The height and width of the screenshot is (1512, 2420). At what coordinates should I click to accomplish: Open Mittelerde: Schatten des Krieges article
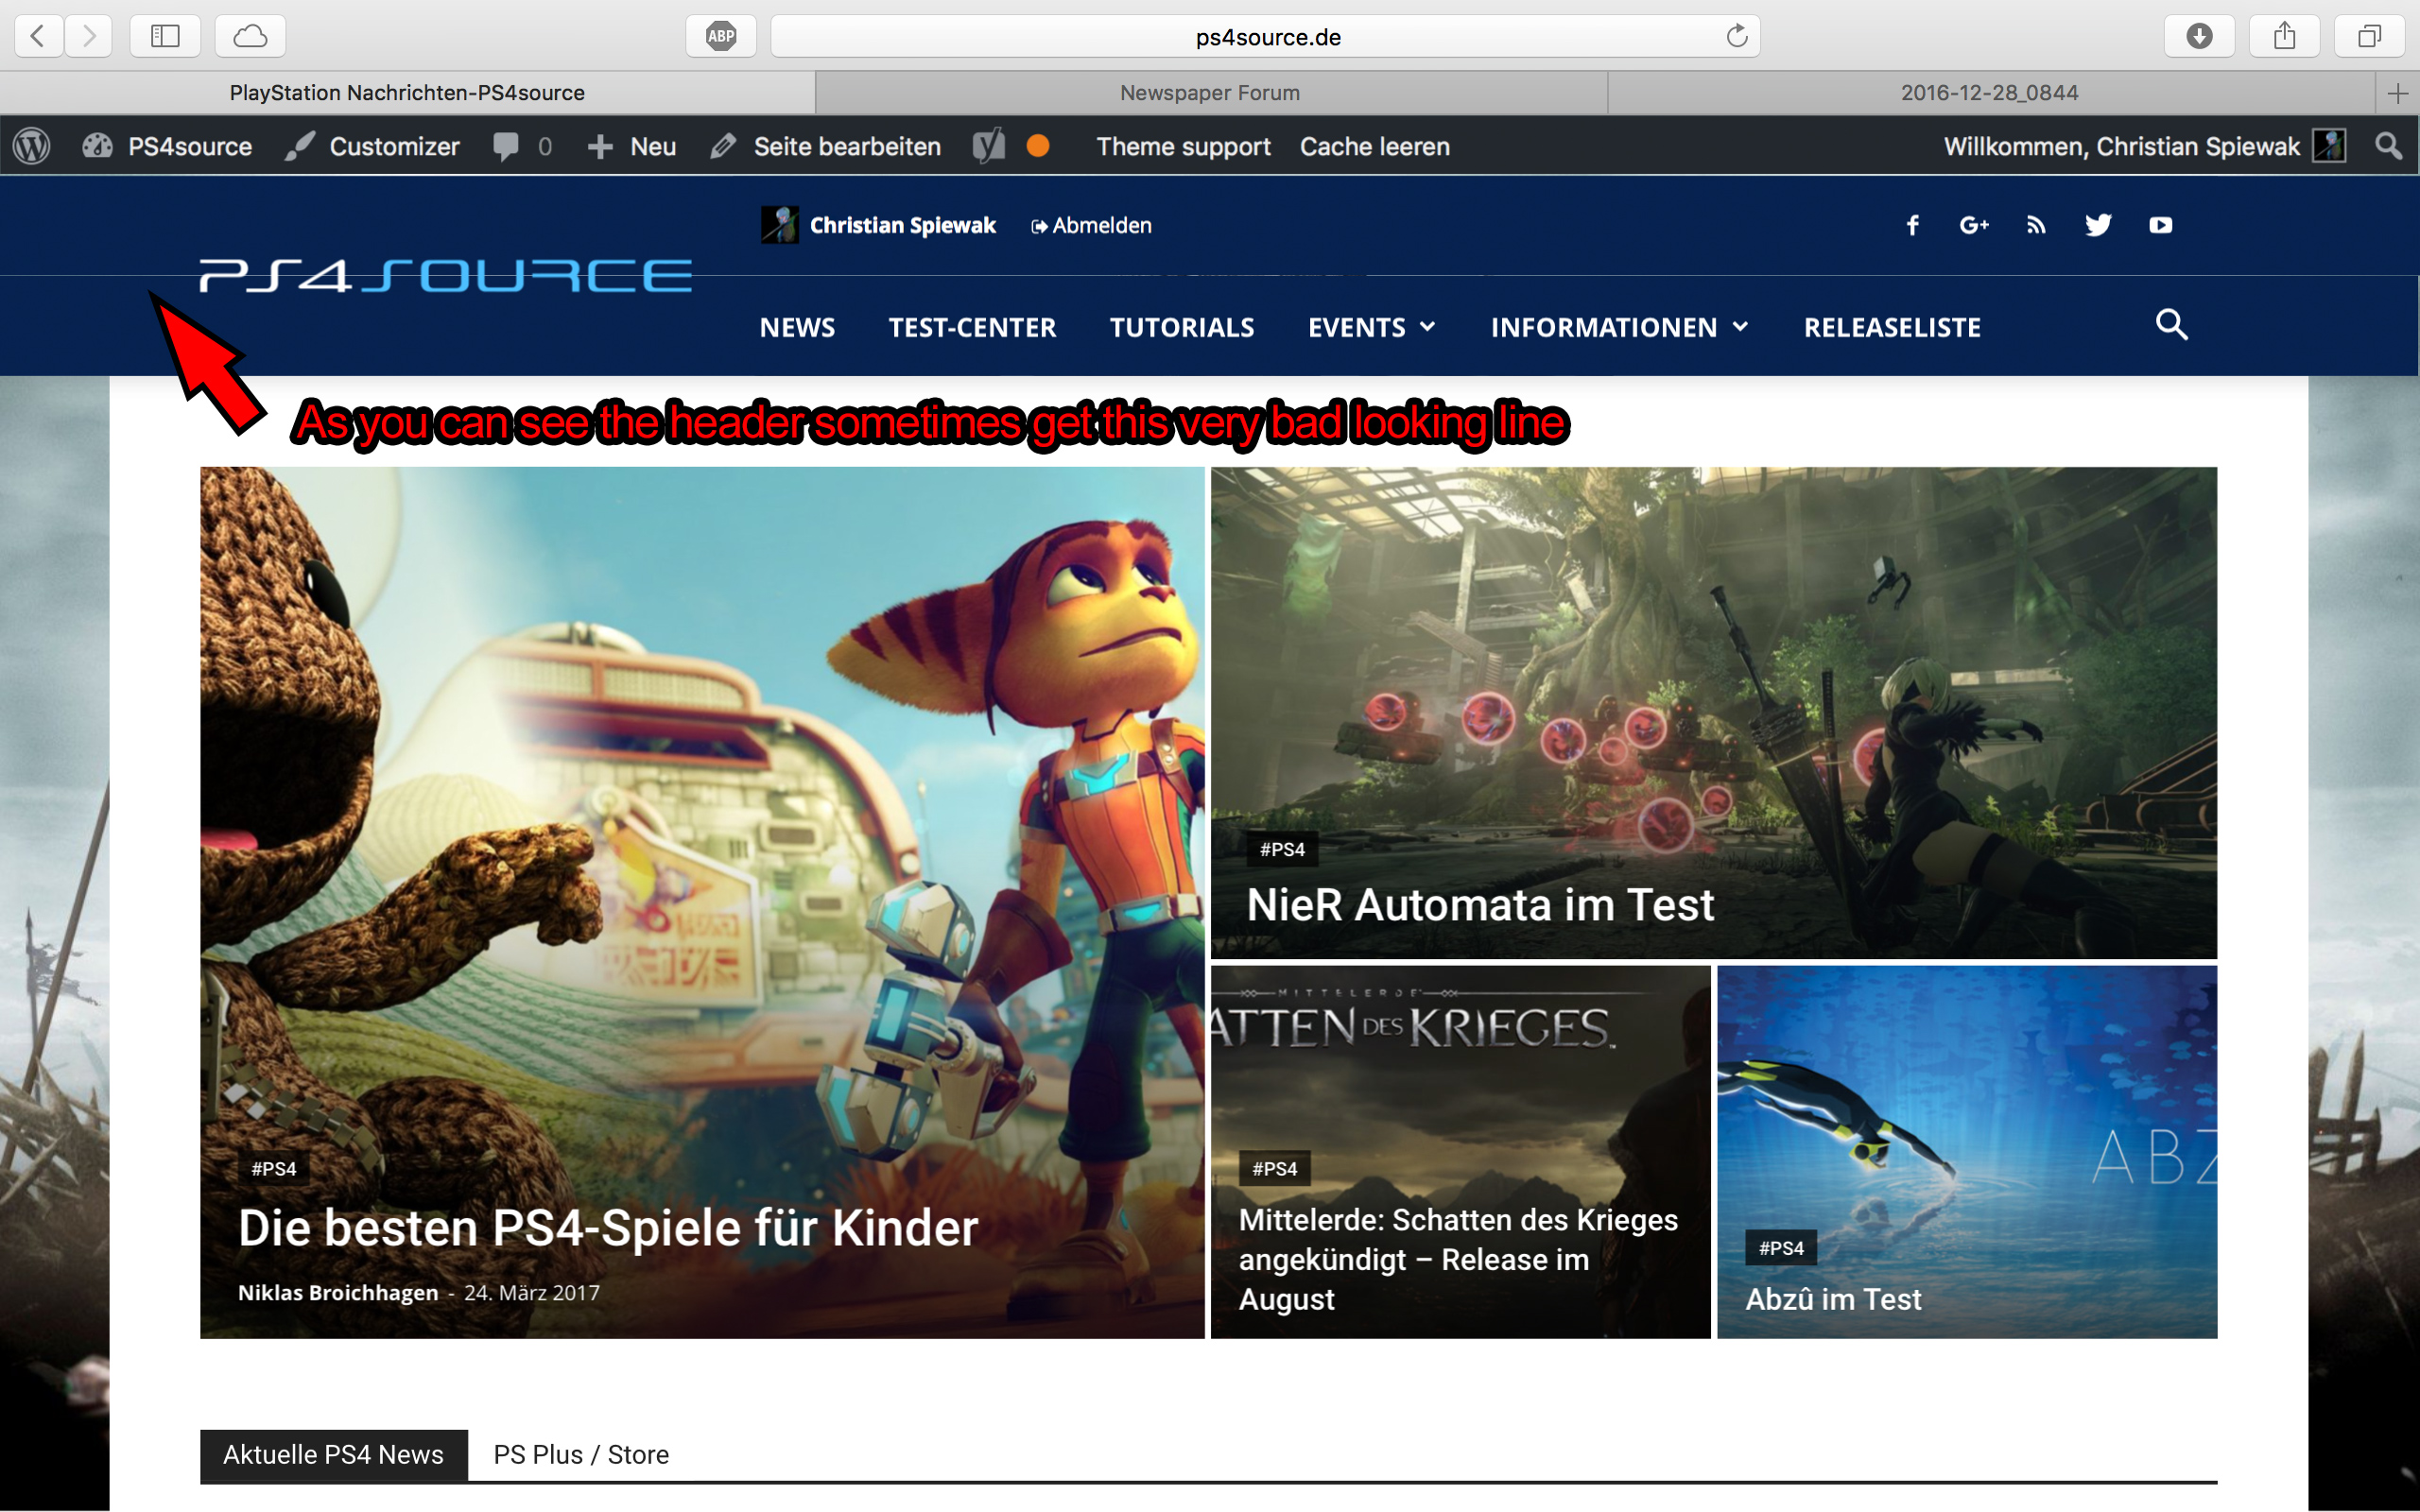(x=1458, y=1259)
